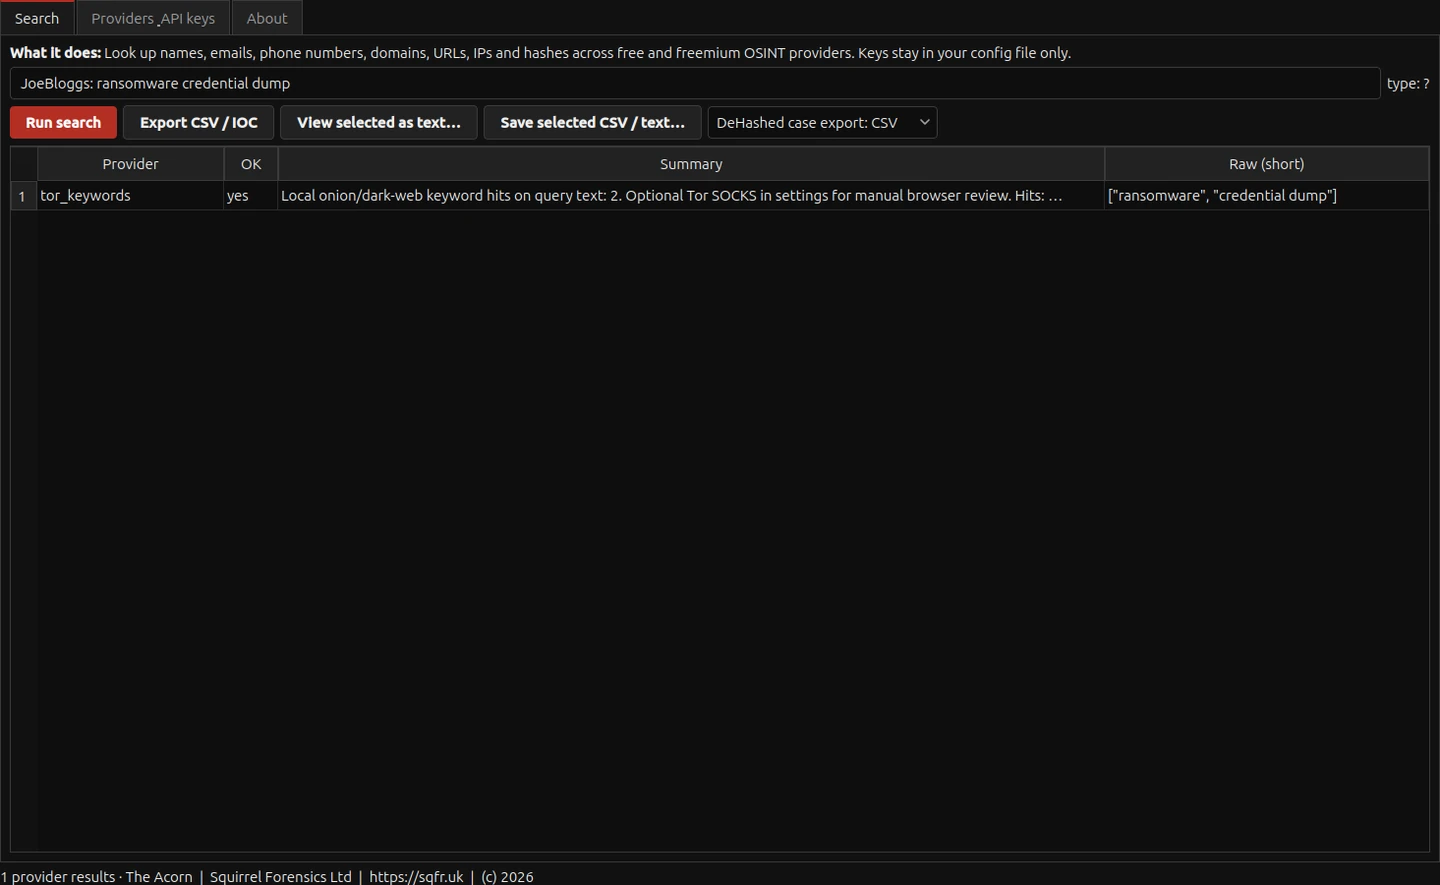The image size is (1440, 885).
Task: Click the summary cell starting 'Local onion/dark-web'
Action: (x=691, y=196)
